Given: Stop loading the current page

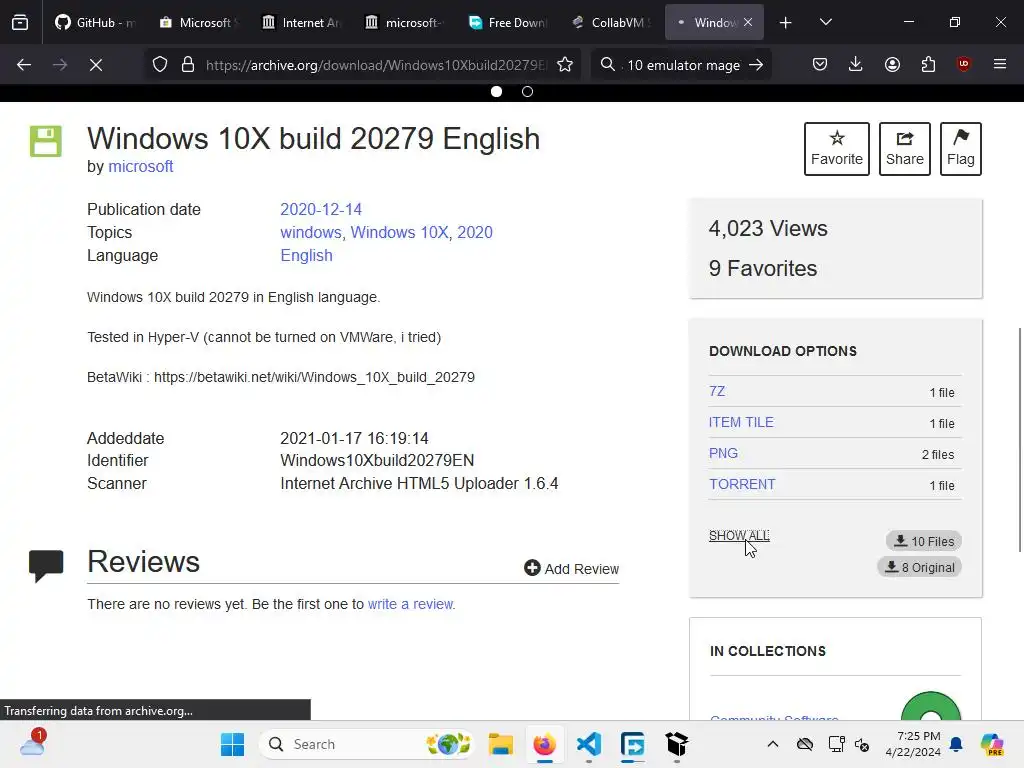Looking at the screenshot, I should (96, 65).
